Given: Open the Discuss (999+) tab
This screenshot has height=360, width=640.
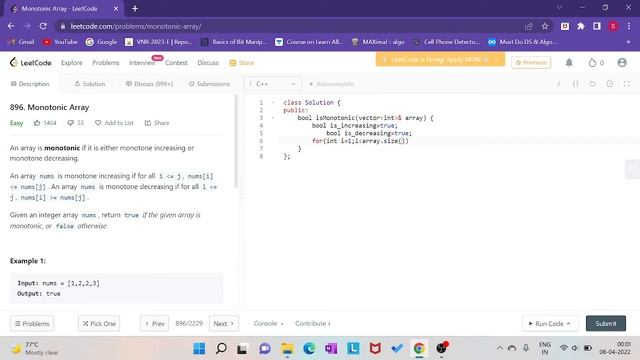Looking at the screenshot, I should point(149,84).
